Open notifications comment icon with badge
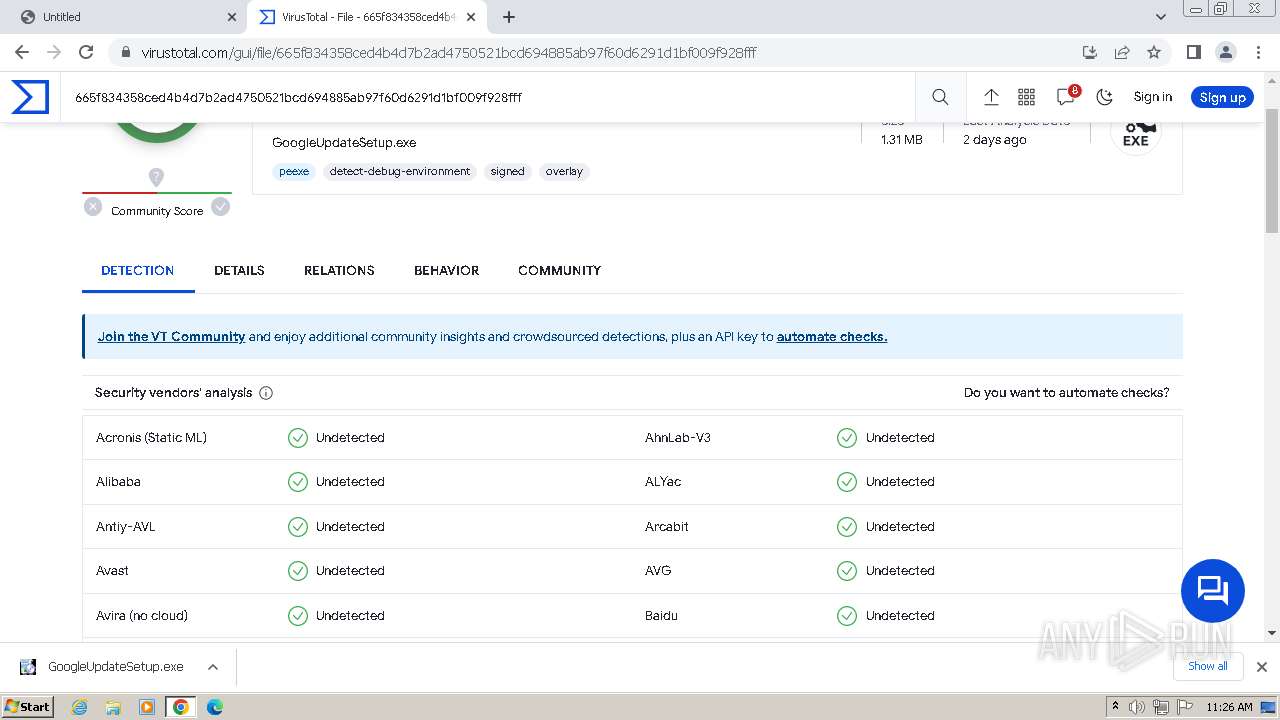The height and width of the screenshot is (720, 1280). click(x=1067, y=96)
